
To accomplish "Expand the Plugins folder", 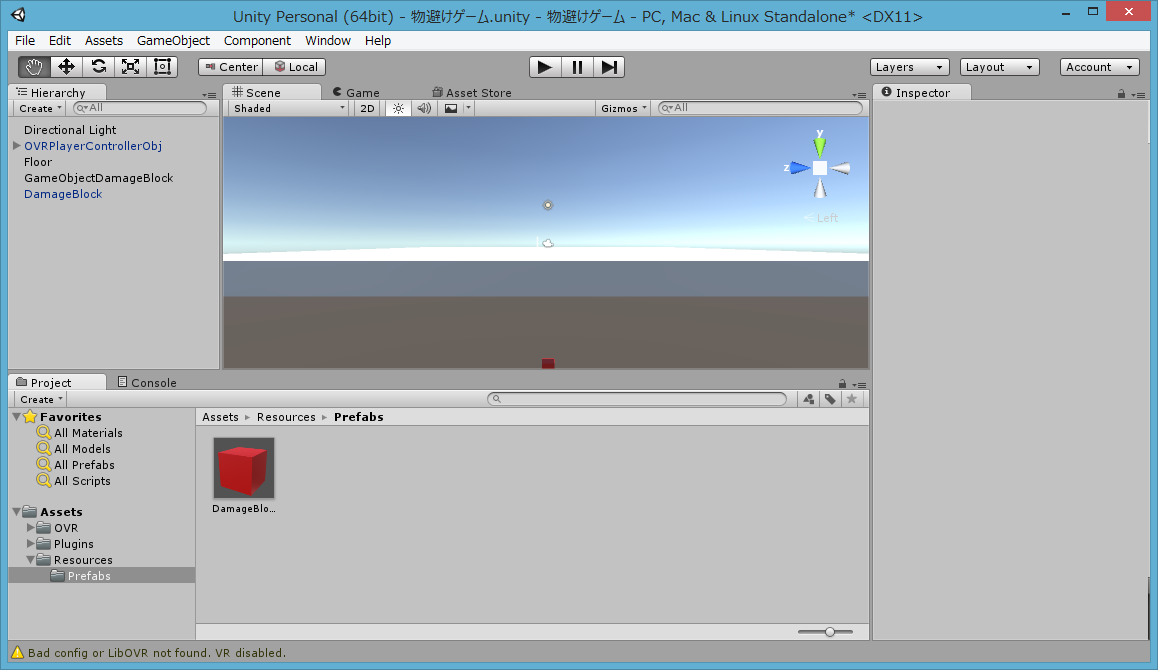I will coord(30,544).
